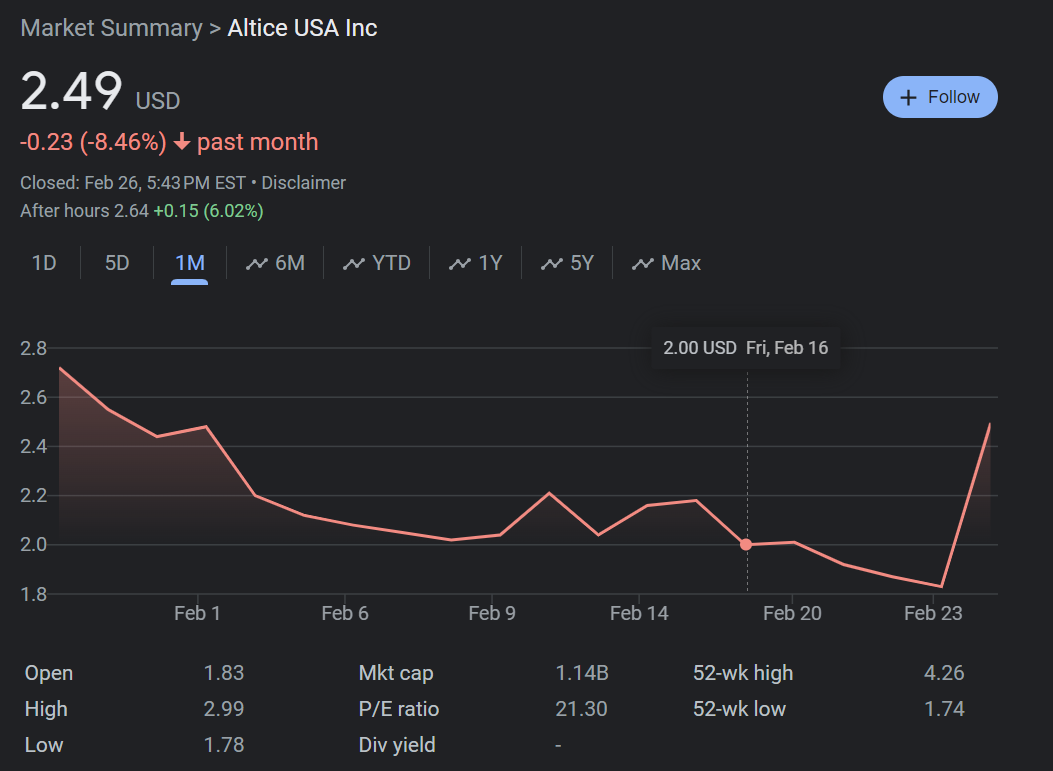Click the Mkt cap value 1.14B

tap(581, 673)
